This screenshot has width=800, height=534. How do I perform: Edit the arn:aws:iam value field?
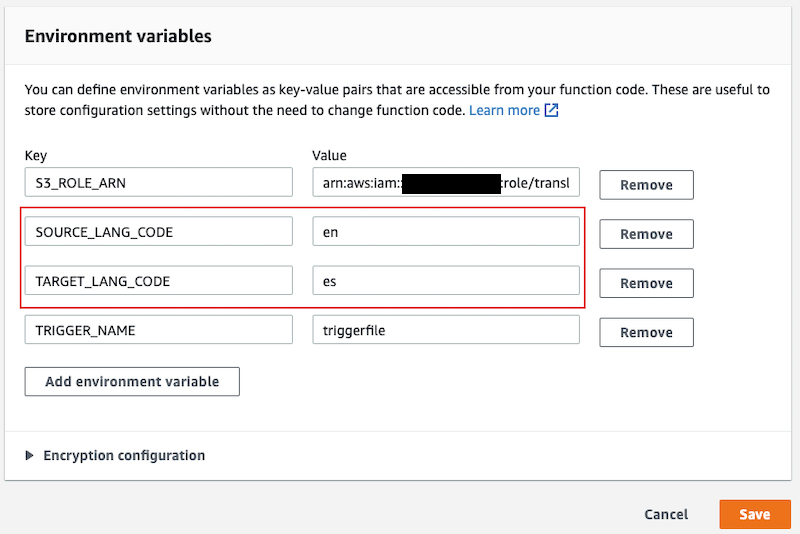click(x=446, y=182)
